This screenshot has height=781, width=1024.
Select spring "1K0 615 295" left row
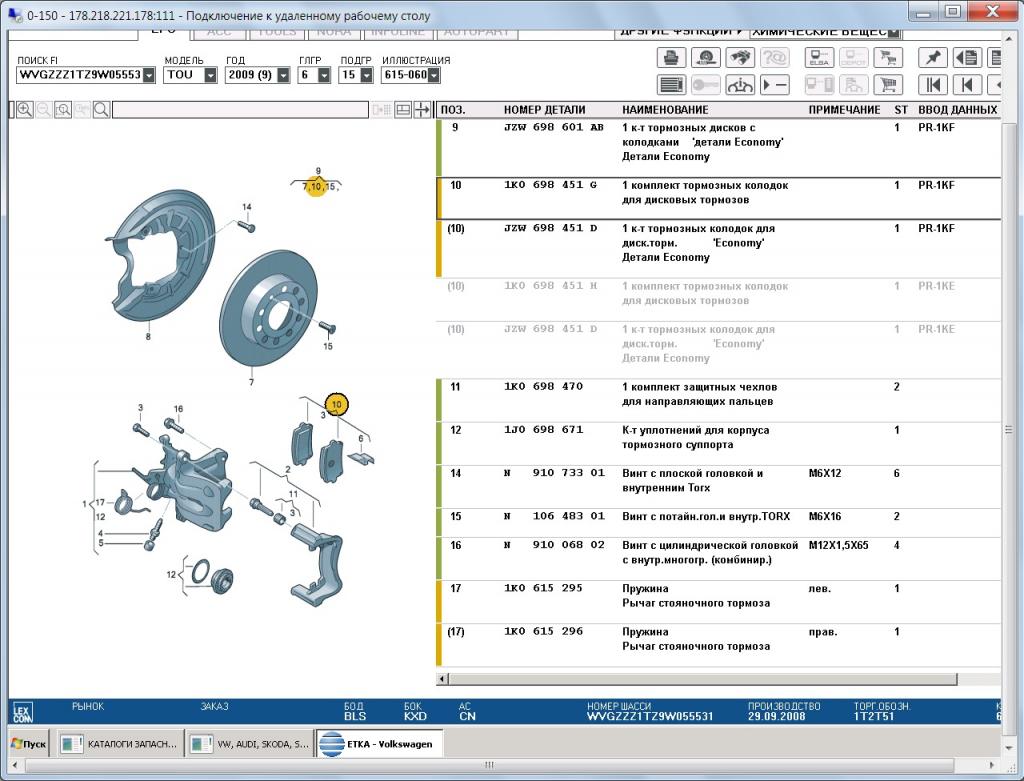[718, 601]
